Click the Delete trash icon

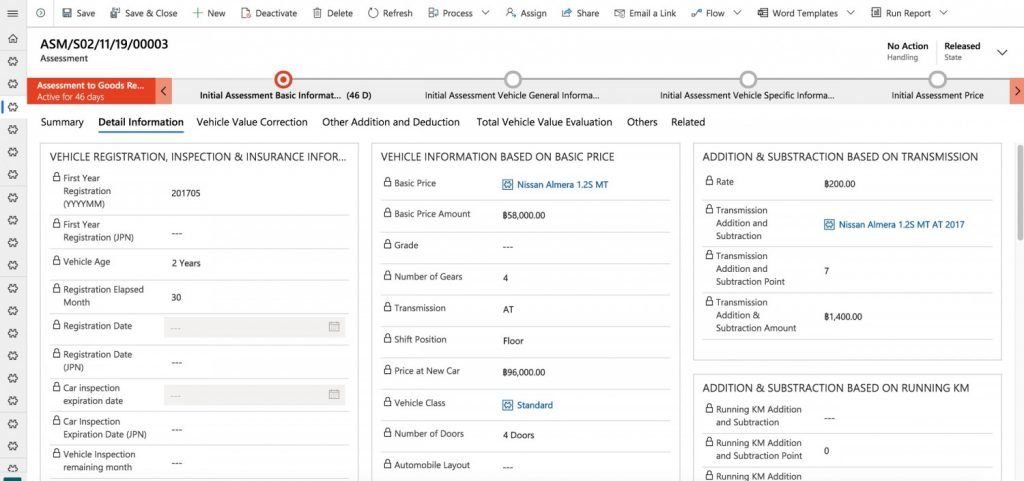pos(317,13)
